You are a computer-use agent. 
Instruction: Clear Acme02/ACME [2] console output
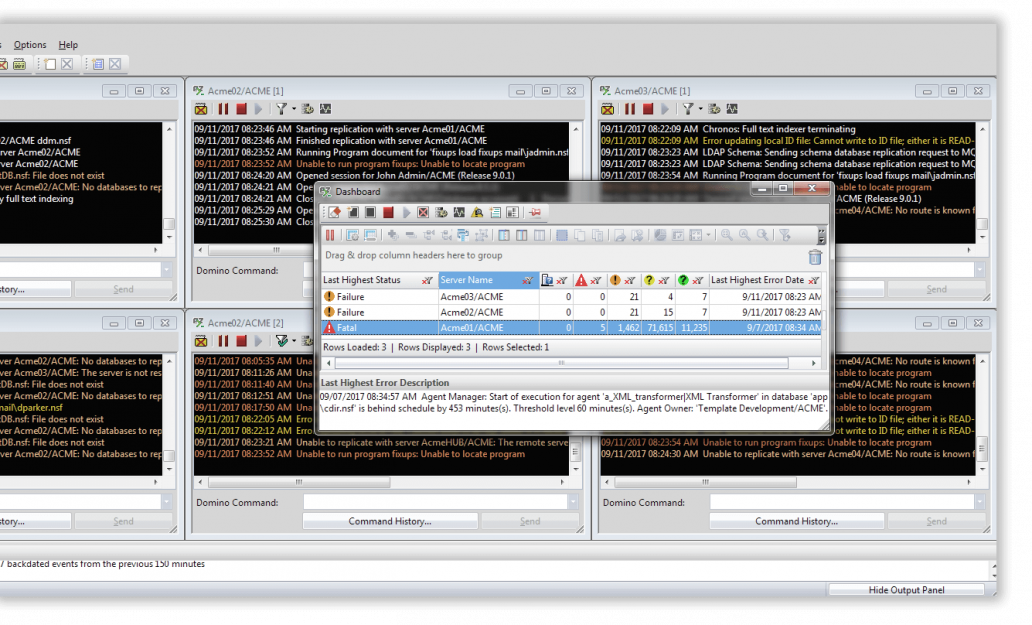pyautogui.click(x=201, y=341)
